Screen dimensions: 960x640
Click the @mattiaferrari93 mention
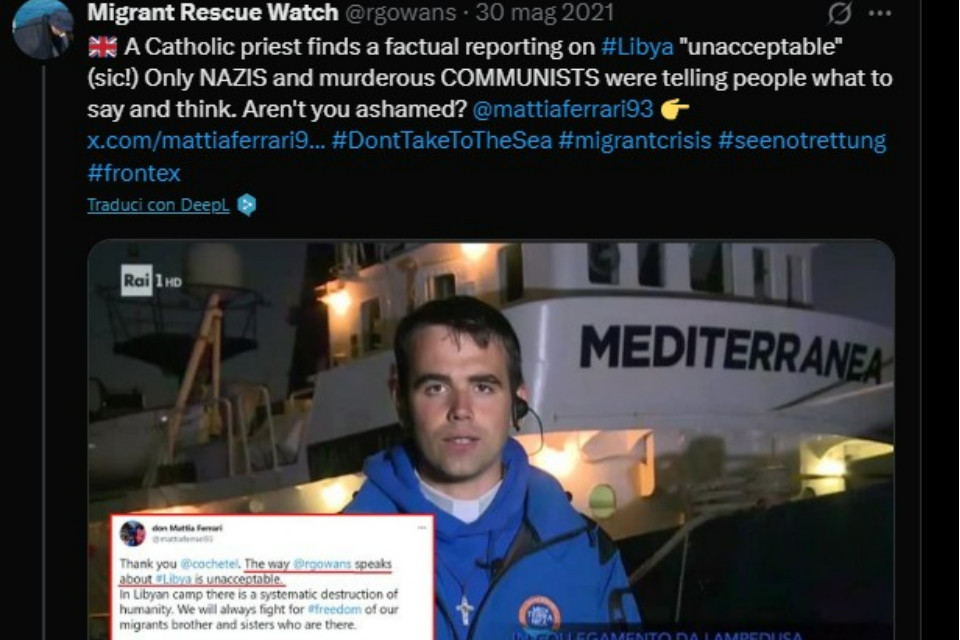[x=563, y=110]
